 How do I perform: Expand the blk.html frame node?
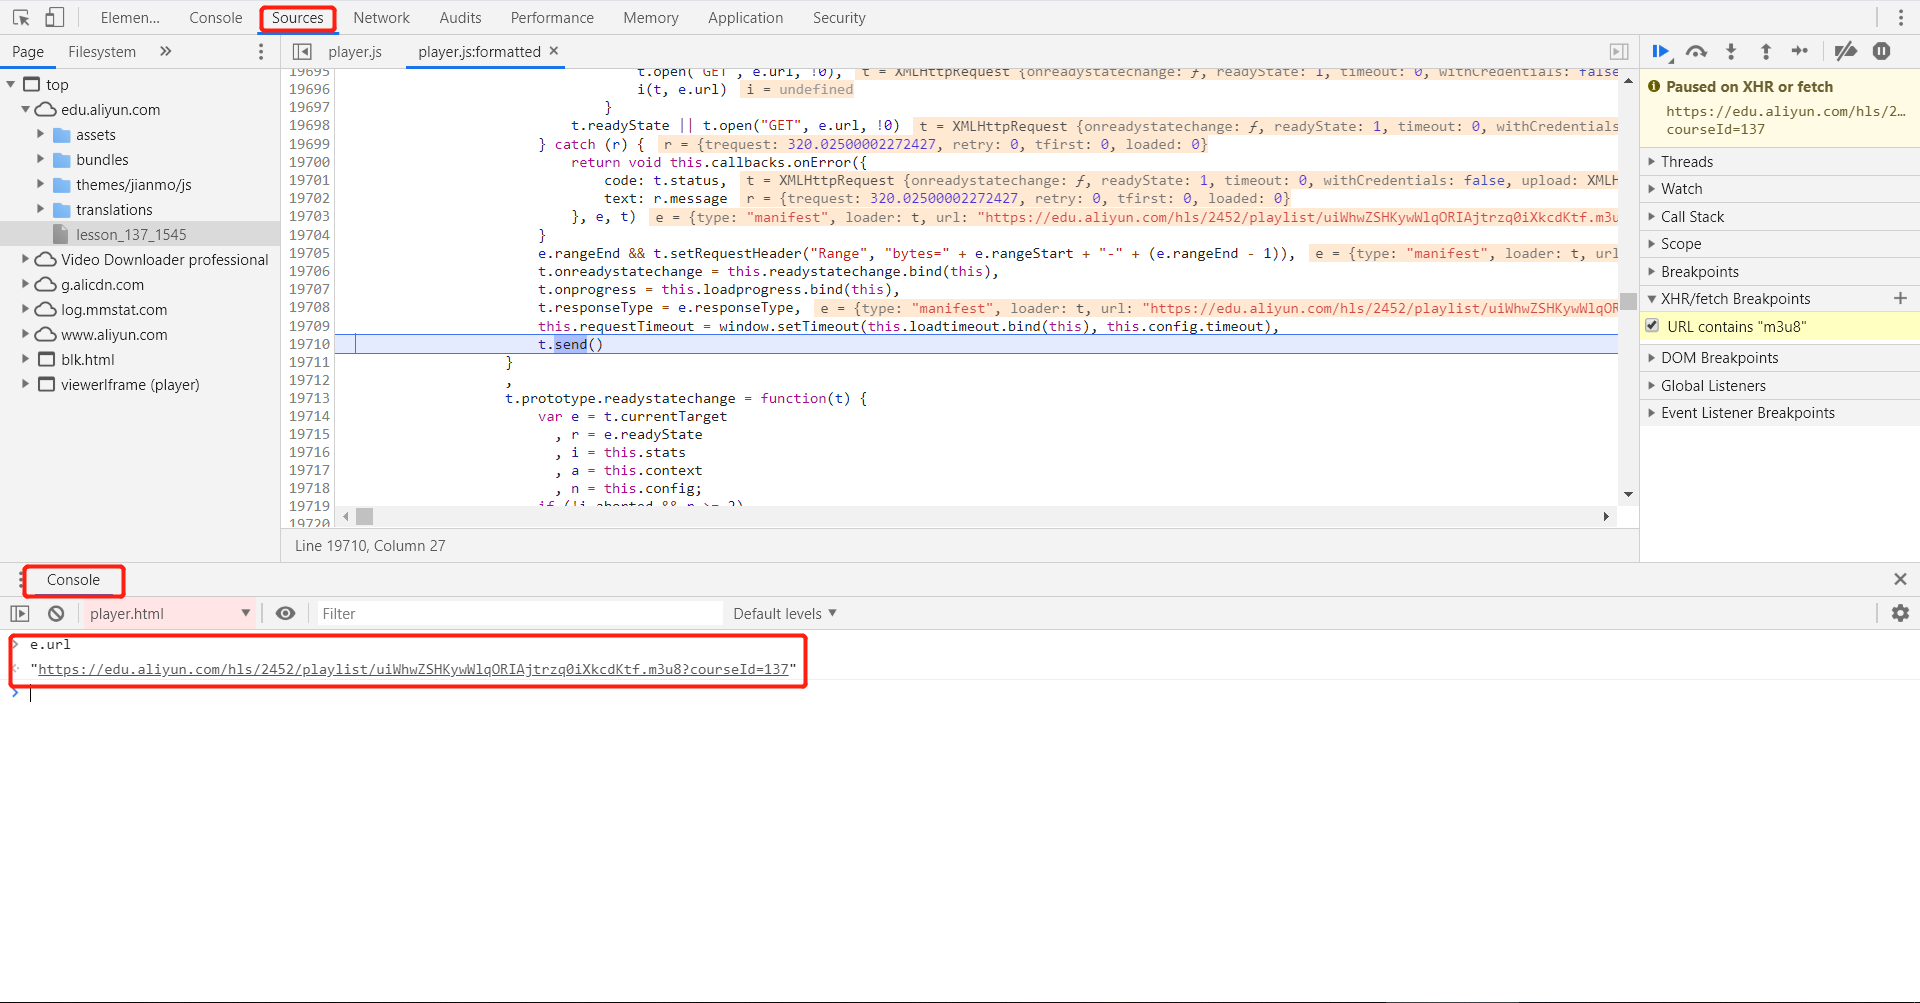tap(26, 359)
